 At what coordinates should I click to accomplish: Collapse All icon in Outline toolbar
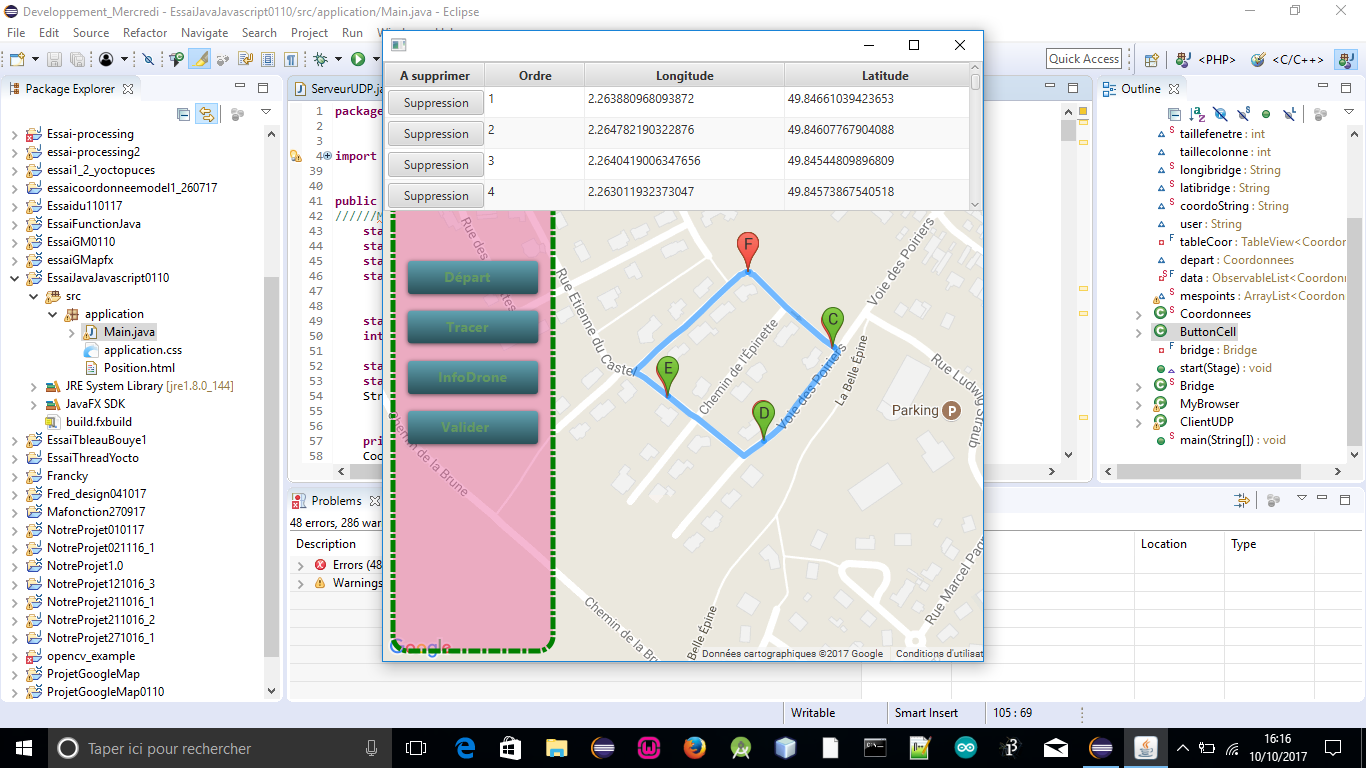click(1174, 114)
